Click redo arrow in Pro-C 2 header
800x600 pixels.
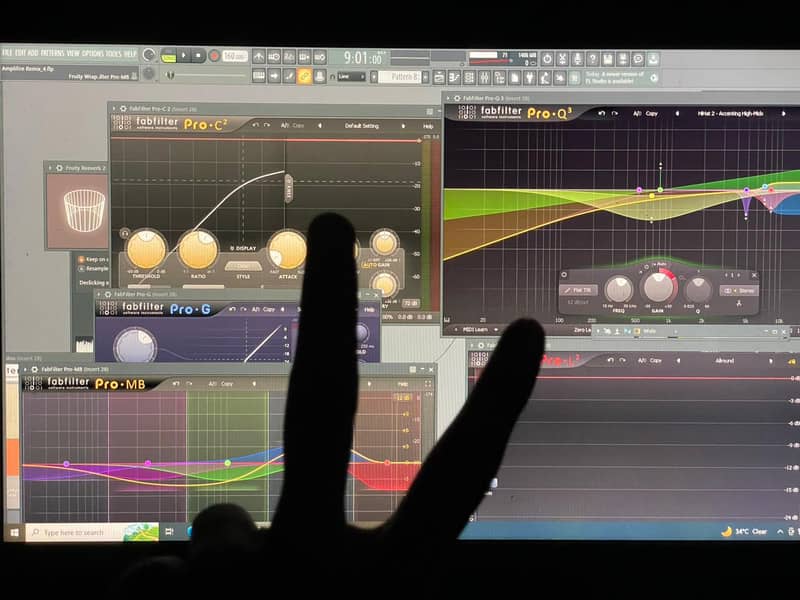tap(266, 125)
